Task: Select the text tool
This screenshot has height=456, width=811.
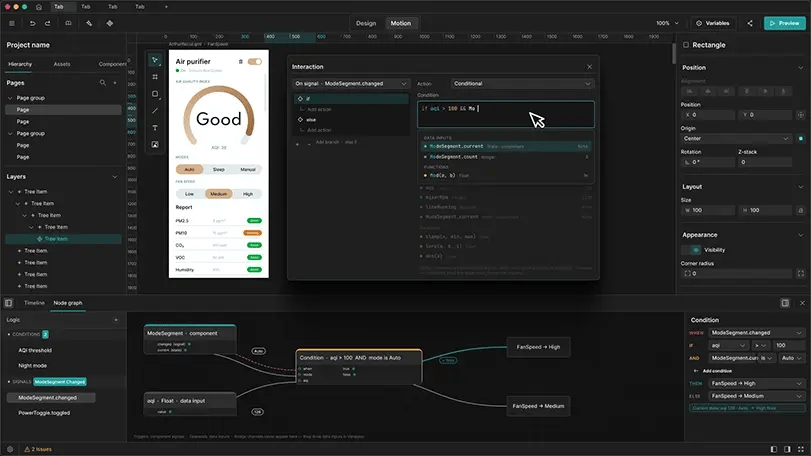Action: pos(155,128)
